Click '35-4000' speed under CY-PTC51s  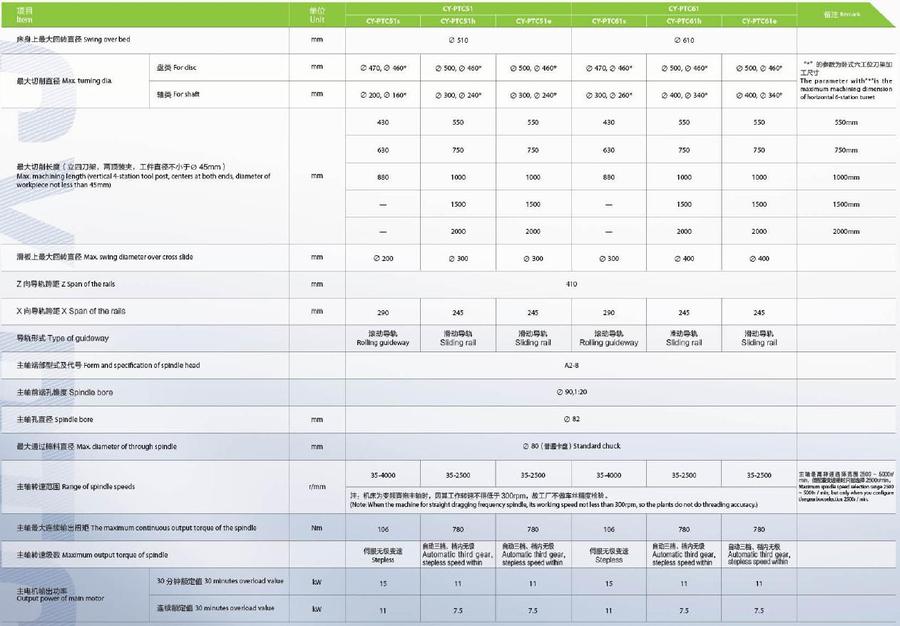(x=383, y=475)
